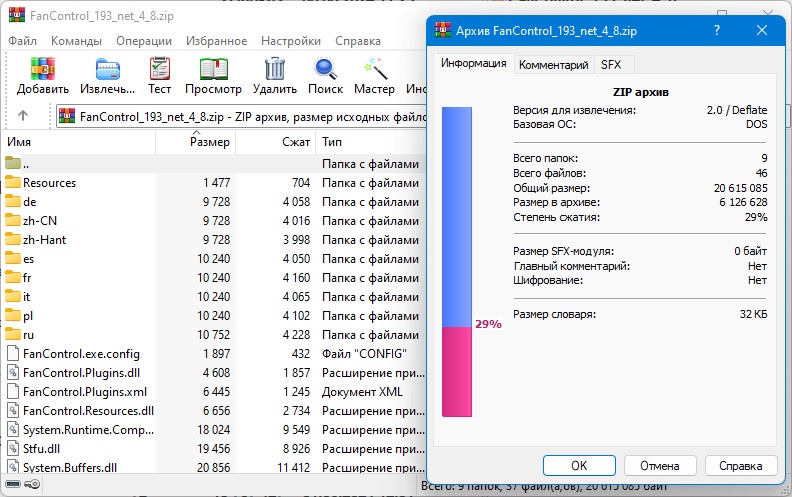Open the Справка menu in menu bar
The width and height of the screenshot is (792, 497).
358,41
